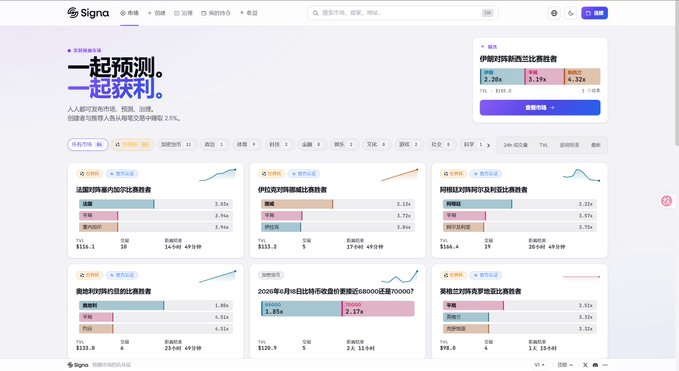This screenshot has height=371, width=679.
Task: Select the 所有市场 category chip
Action: pos(87,145)
